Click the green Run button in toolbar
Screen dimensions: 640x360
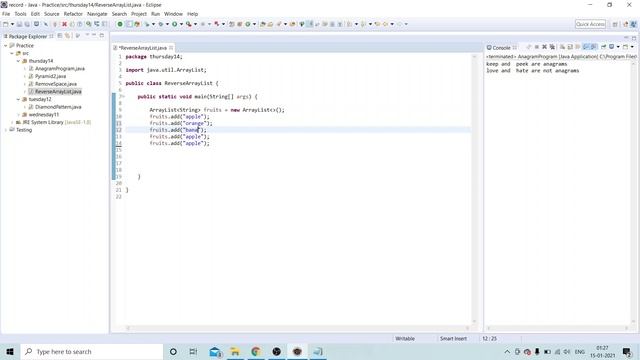(x=174, y=24)
